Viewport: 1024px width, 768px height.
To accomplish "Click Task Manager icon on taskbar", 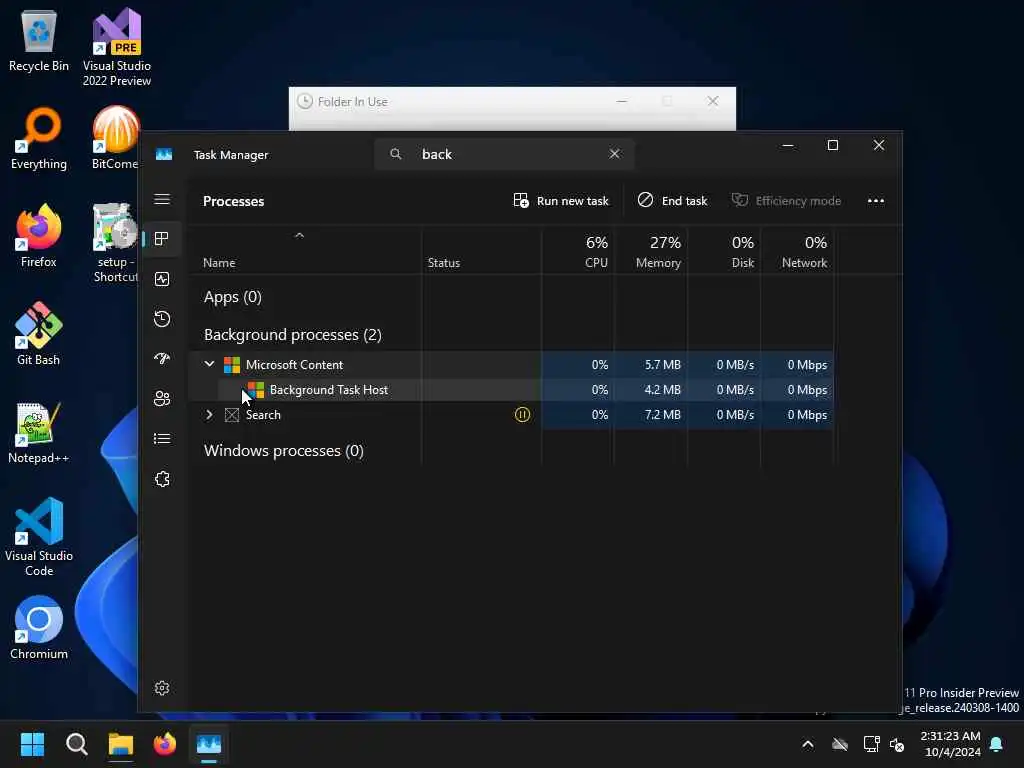I will pos(209,744).
